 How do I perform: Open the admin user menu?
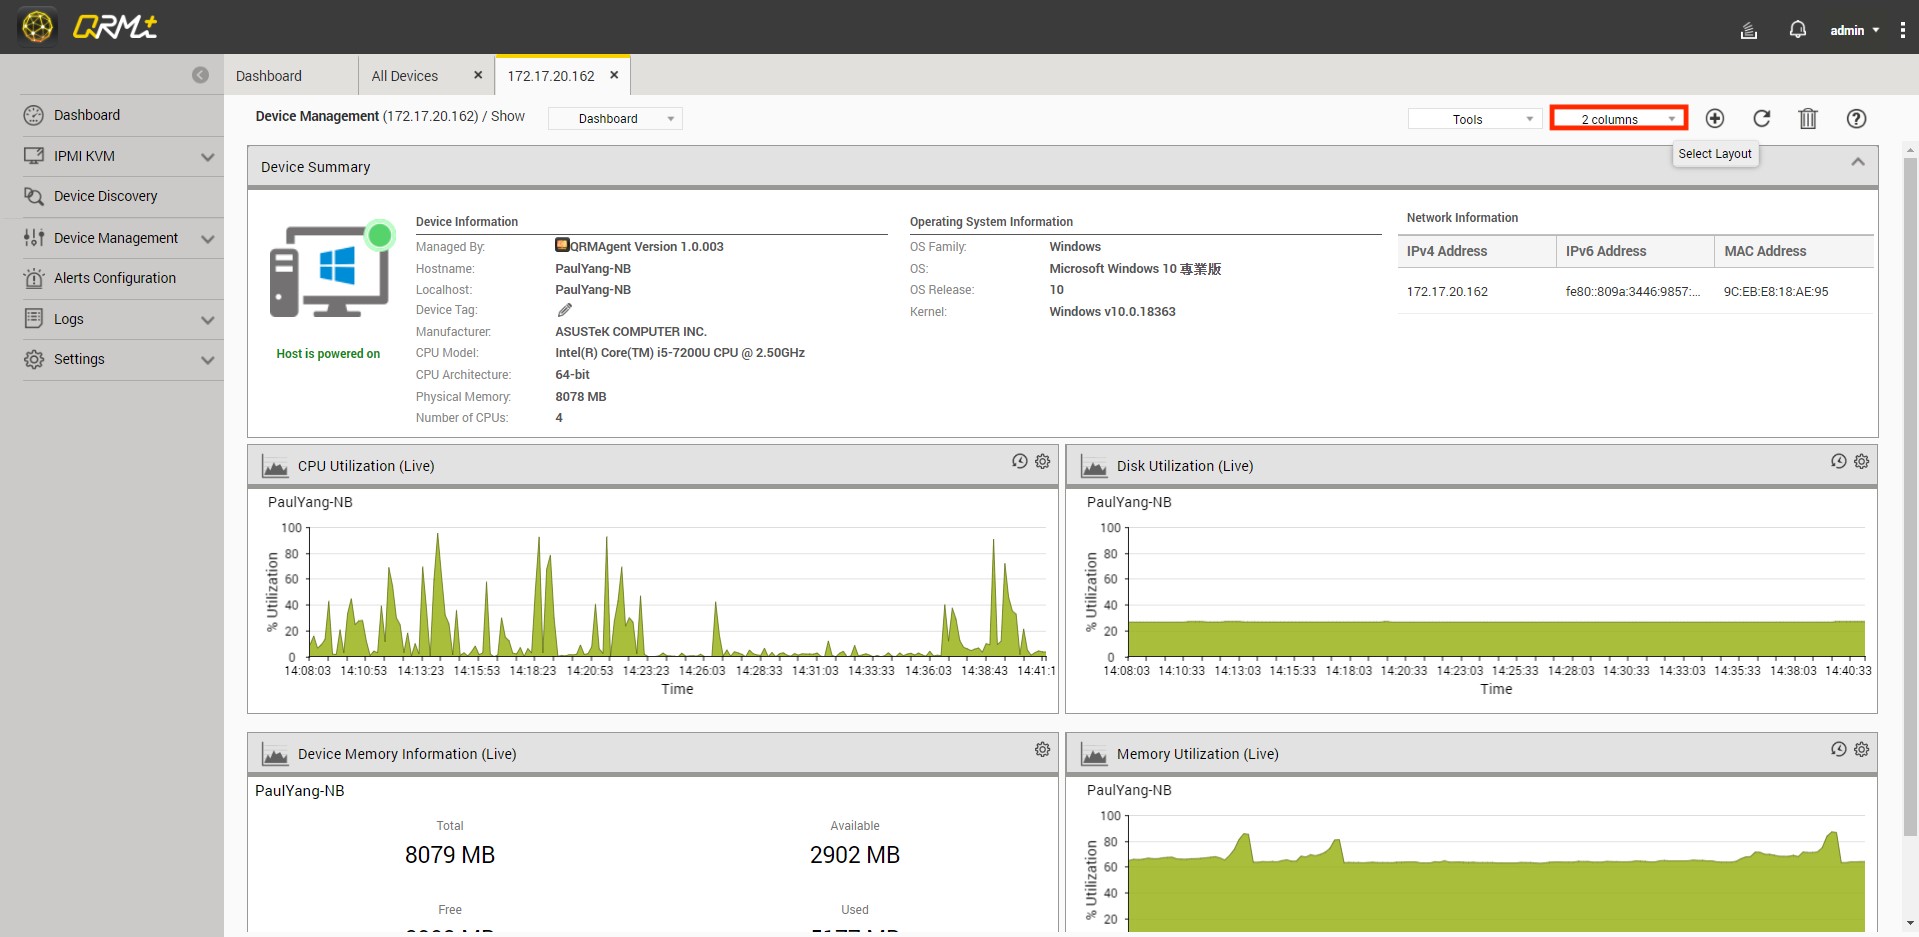(x=1854, y=30)
